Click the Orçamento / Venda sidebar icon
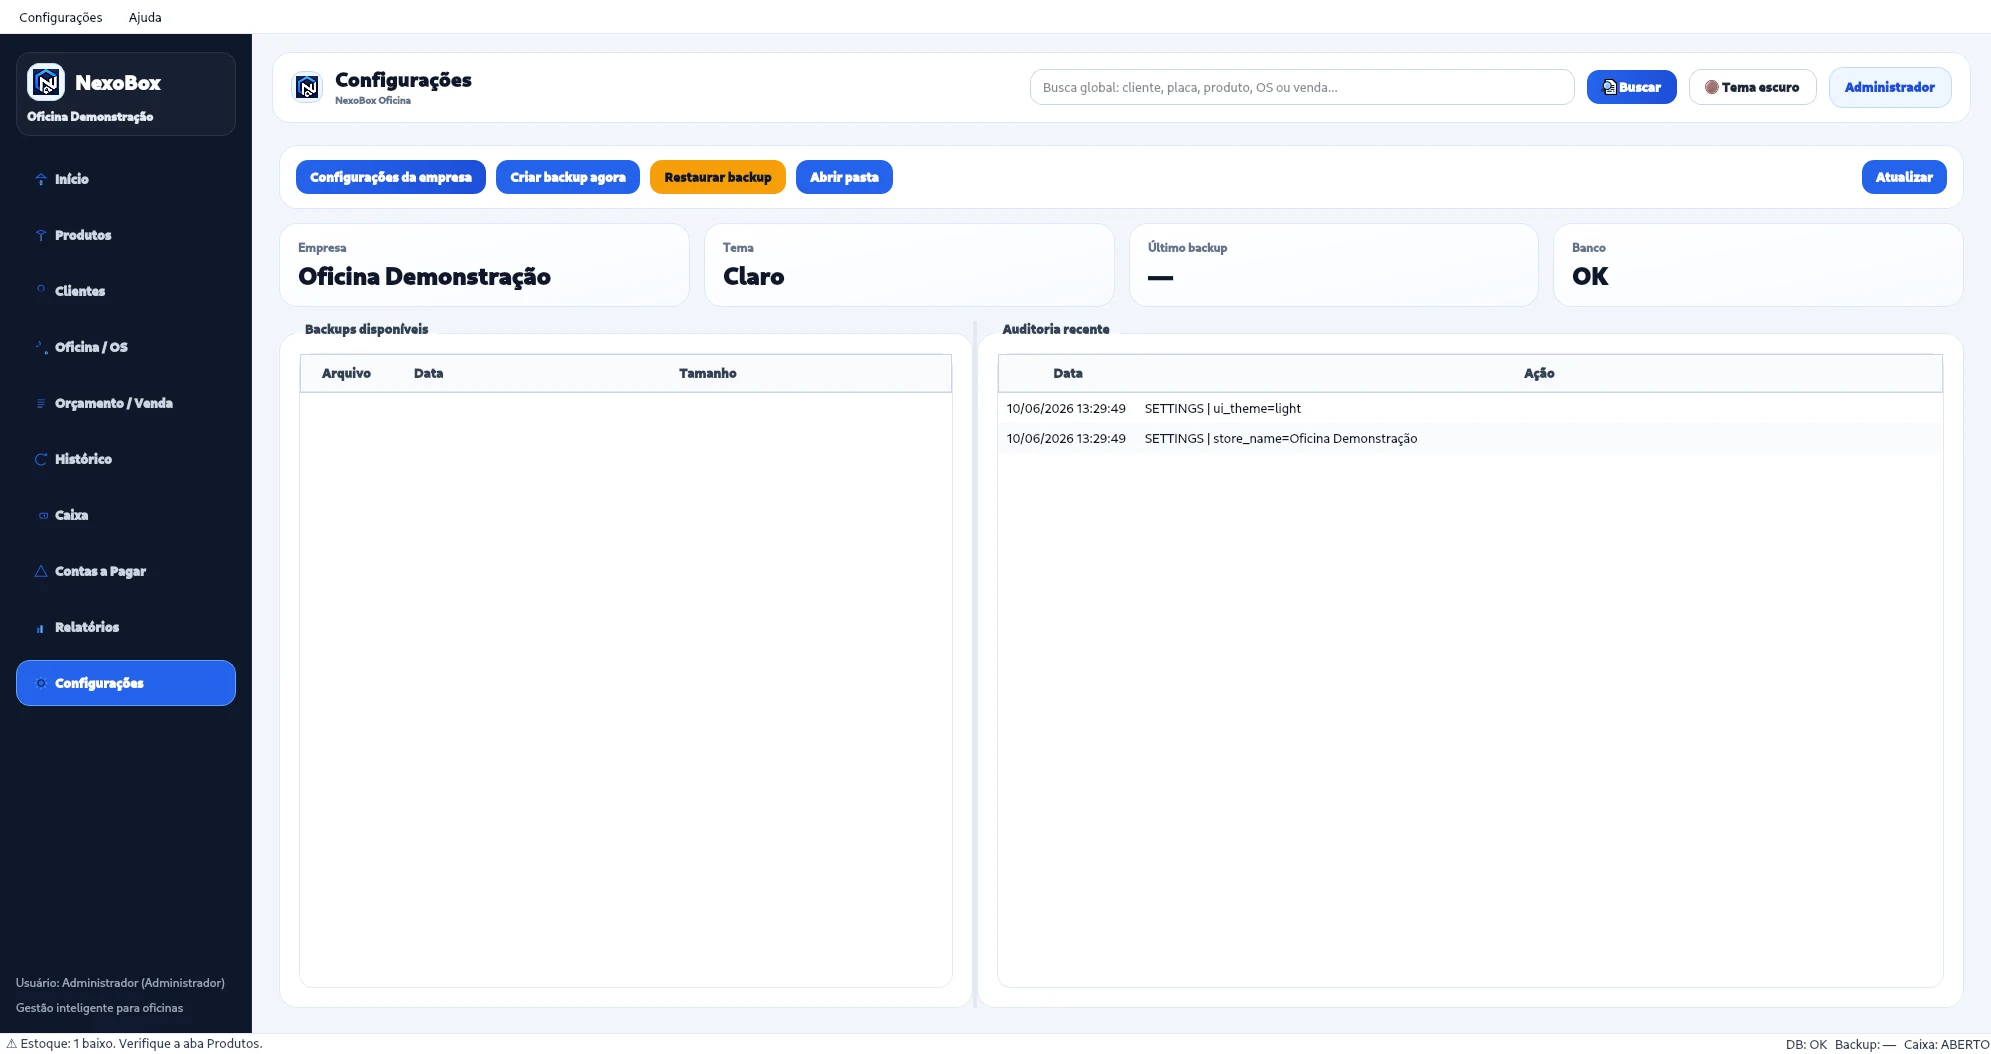Screen dimensions: 1991x1054 (41, 403)
